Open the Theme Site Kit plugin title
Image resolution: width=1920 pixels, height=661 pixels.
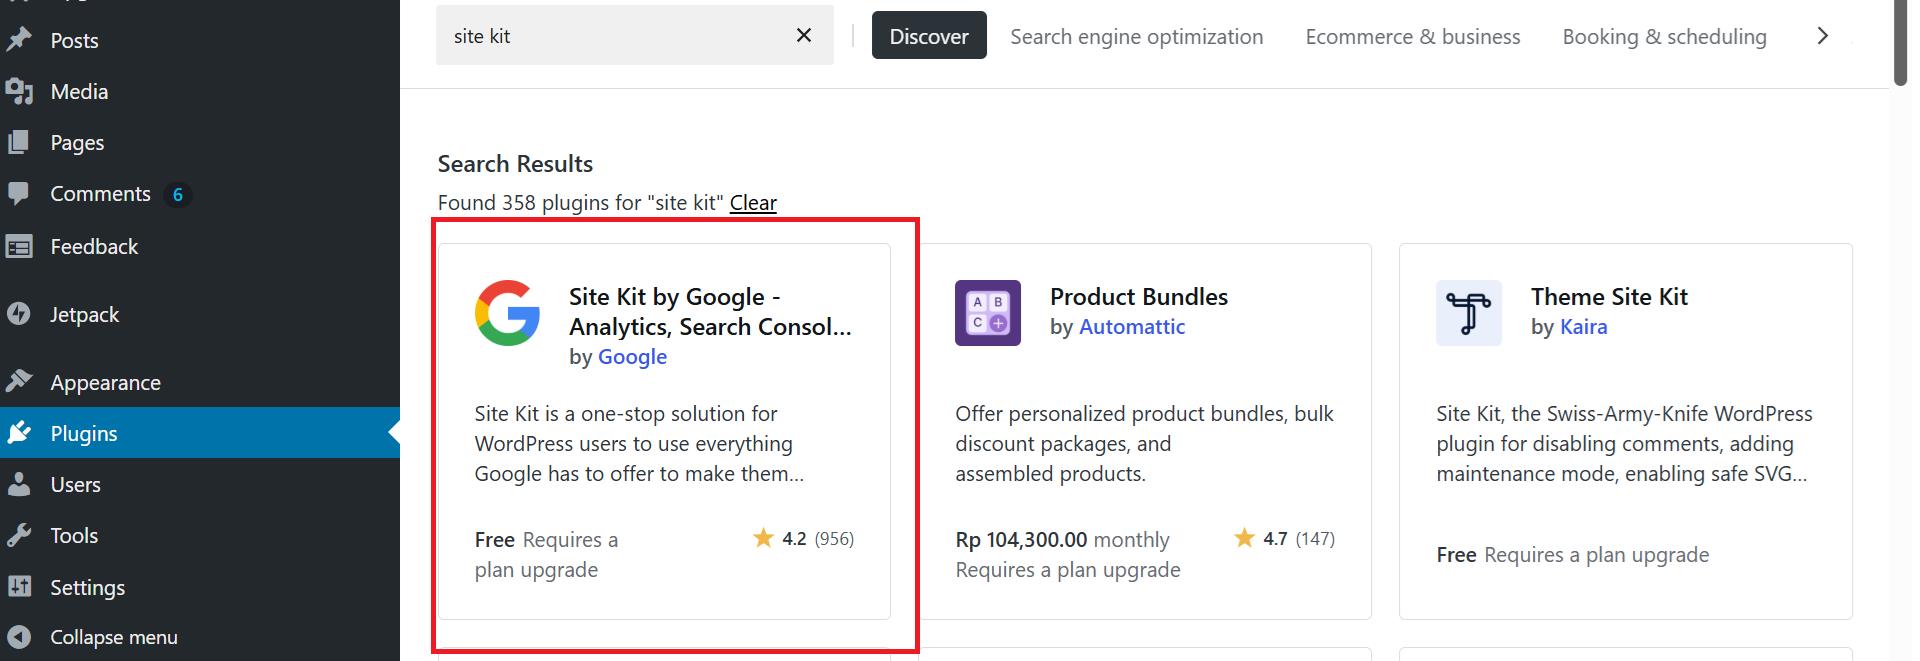[x=1609, y=296]
